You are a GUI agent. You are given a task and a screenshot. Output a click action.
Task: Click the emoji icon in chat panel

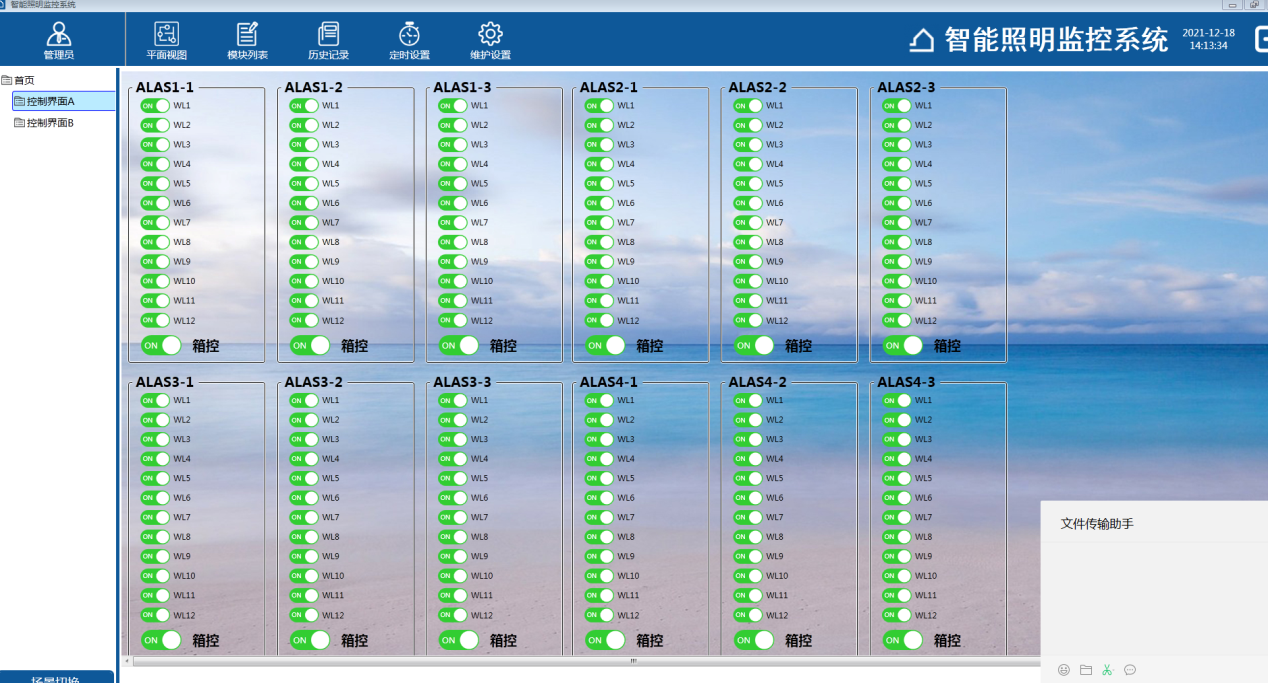(1064, 670)
